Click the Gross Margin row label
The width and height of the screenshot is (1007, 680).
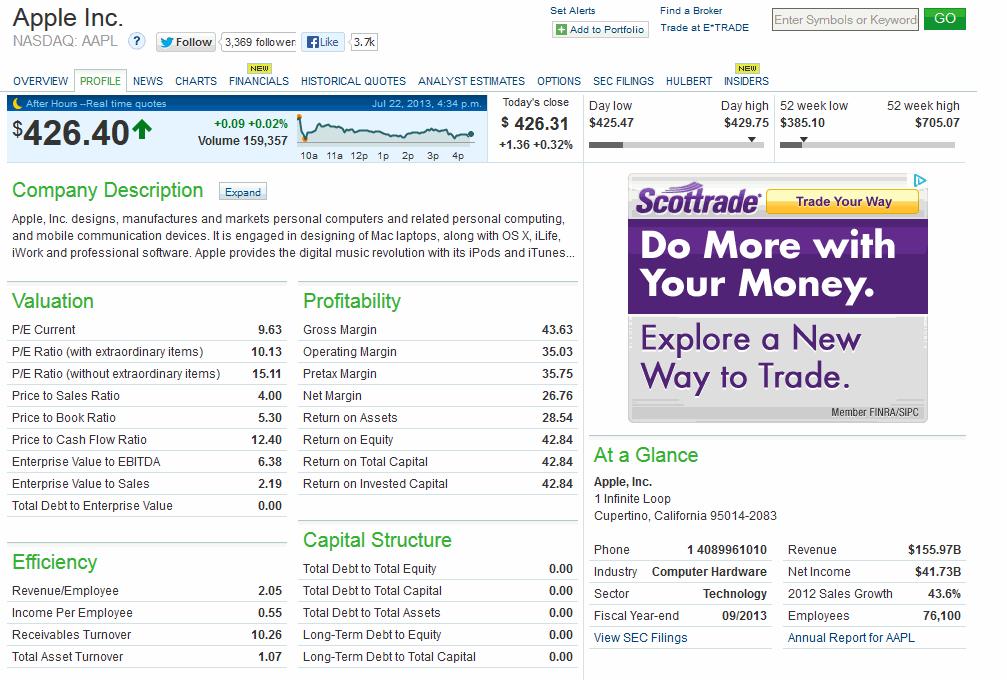tap(340, 329)
